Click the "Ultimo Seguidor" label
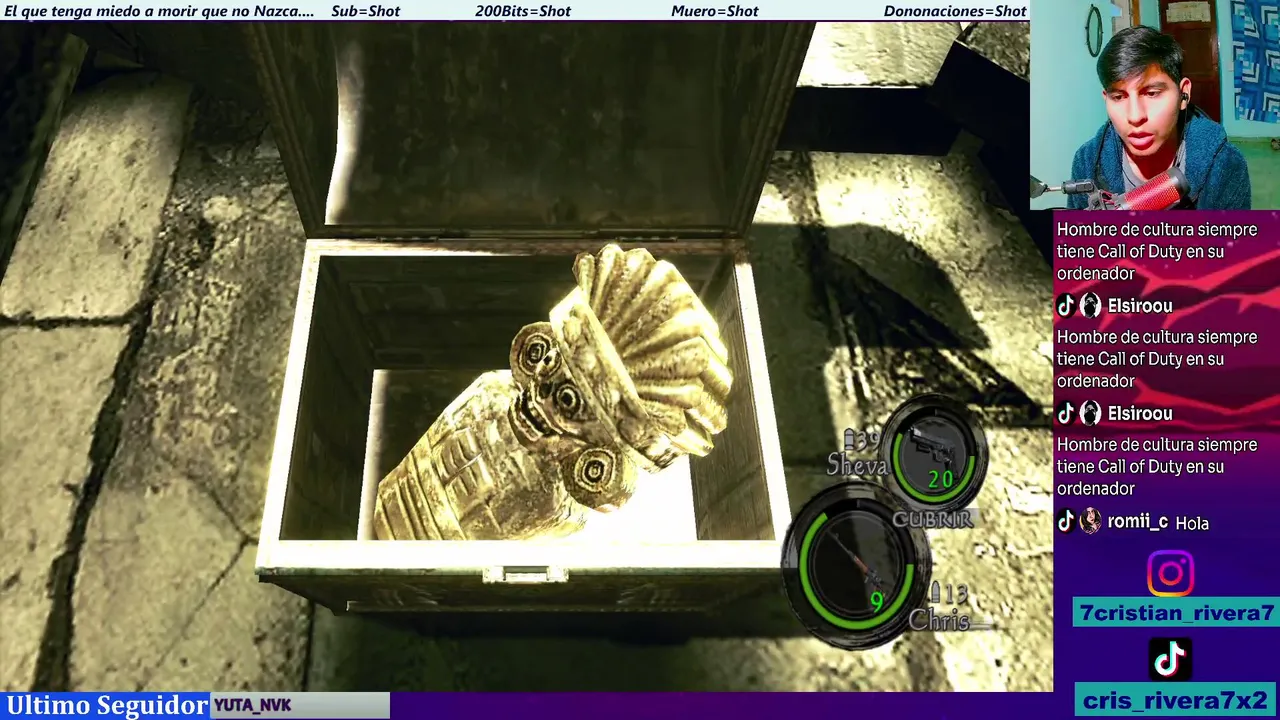 [x=106, y=705]
